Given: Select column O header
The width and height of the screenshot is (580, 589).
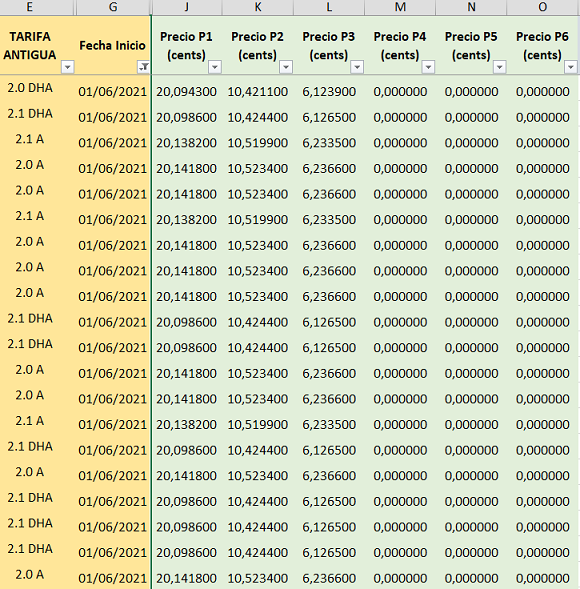Looking at the screenshot, I should pyautogui.click(x=542, y=7).
